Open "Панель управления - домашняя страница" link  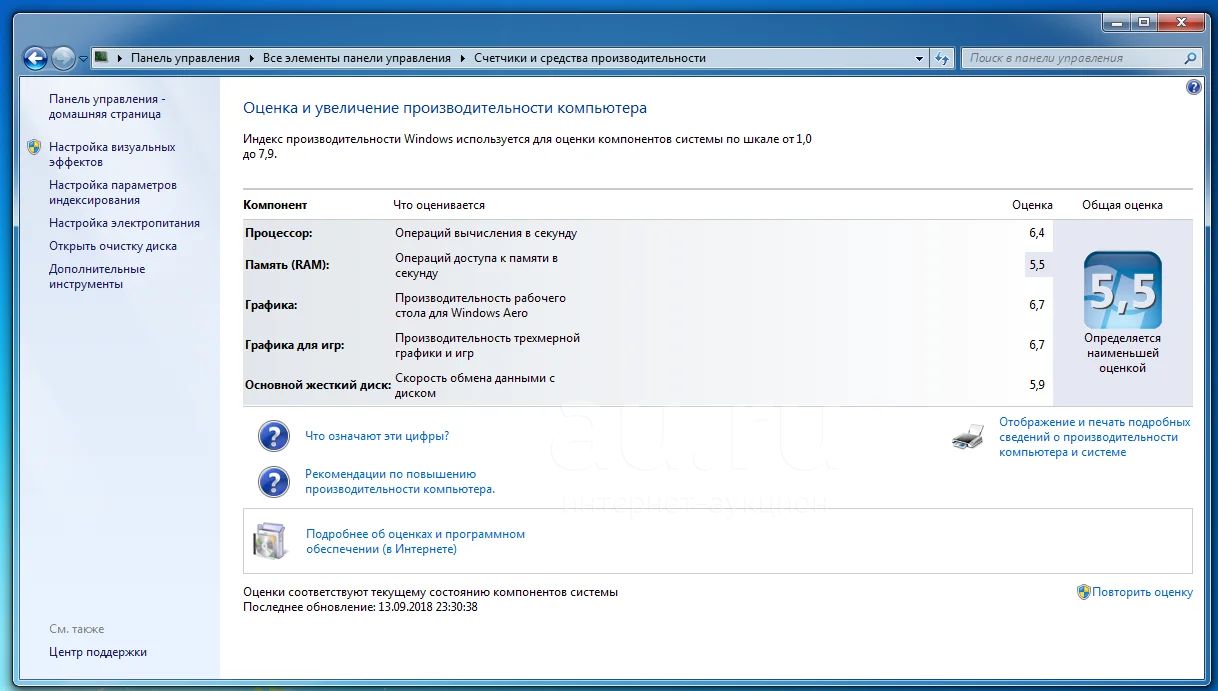105,107
